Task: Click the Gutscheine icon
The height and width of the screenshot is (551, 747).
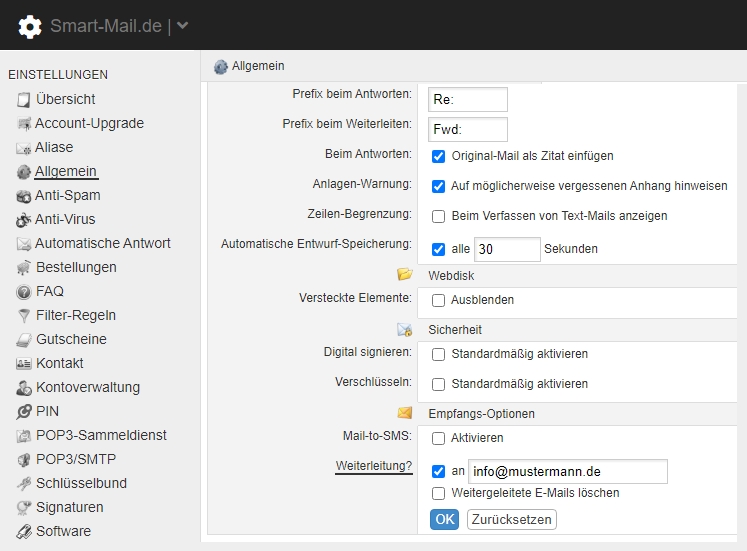Action: pyautogui.click(x=23, y=340)
